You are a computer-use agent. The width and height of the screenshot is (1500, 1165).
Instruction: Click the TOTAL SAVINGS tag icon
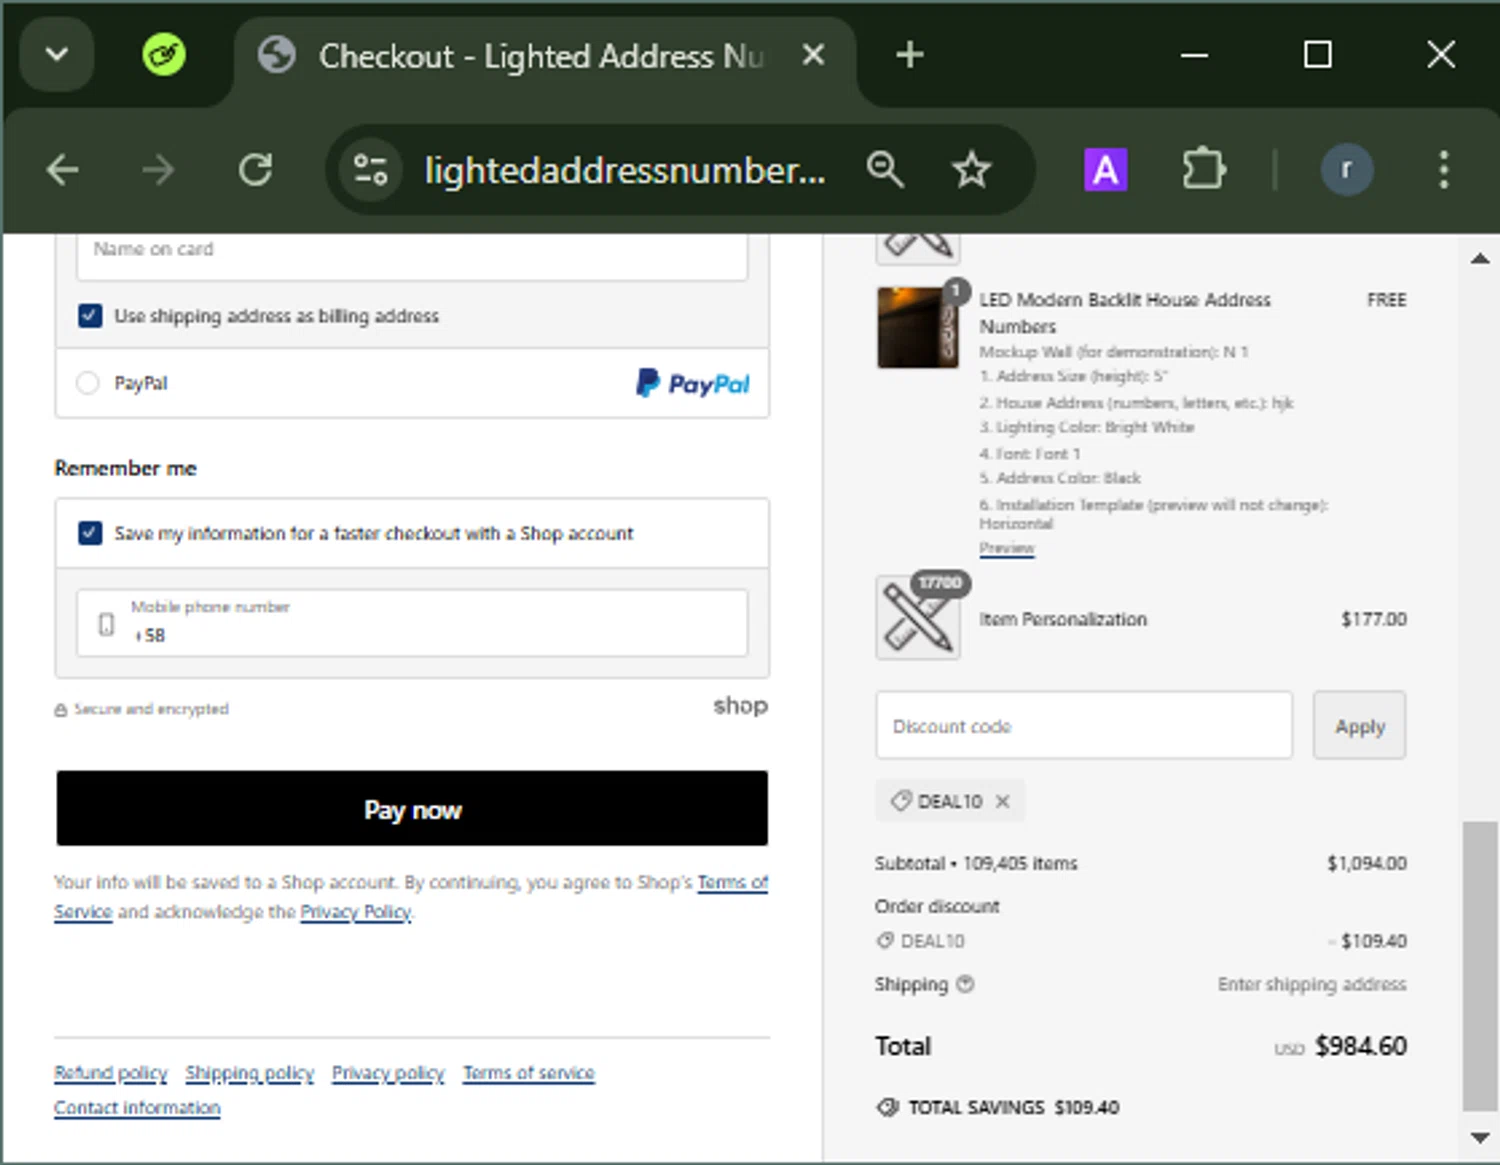pos(887,1107)
